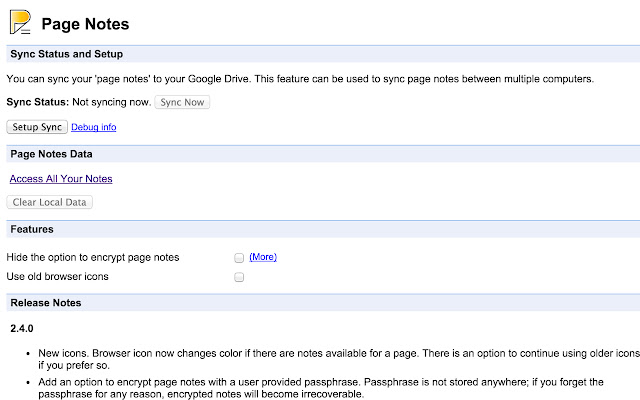Click the Clear Local Data button

coord(50,202)
